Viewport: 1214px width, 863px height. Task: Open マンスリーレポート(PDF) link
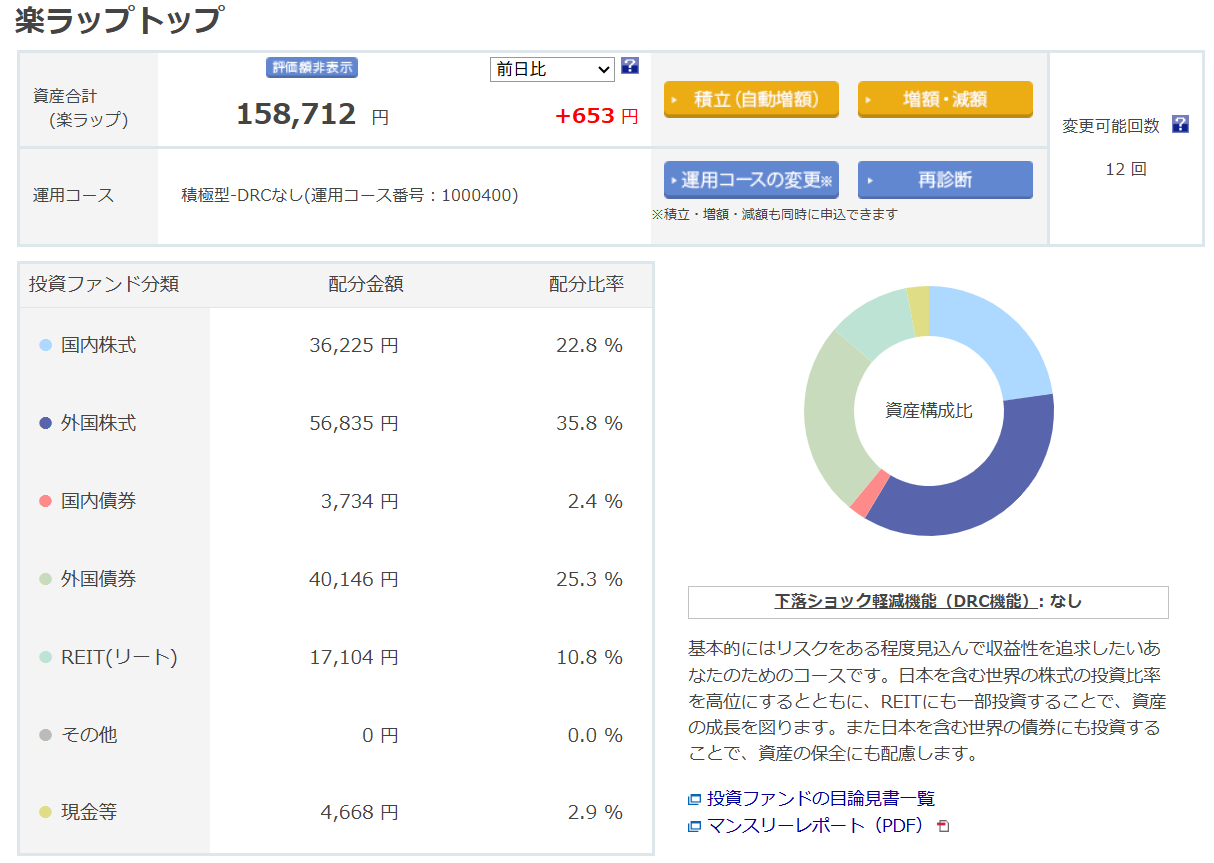pos(815,826)
